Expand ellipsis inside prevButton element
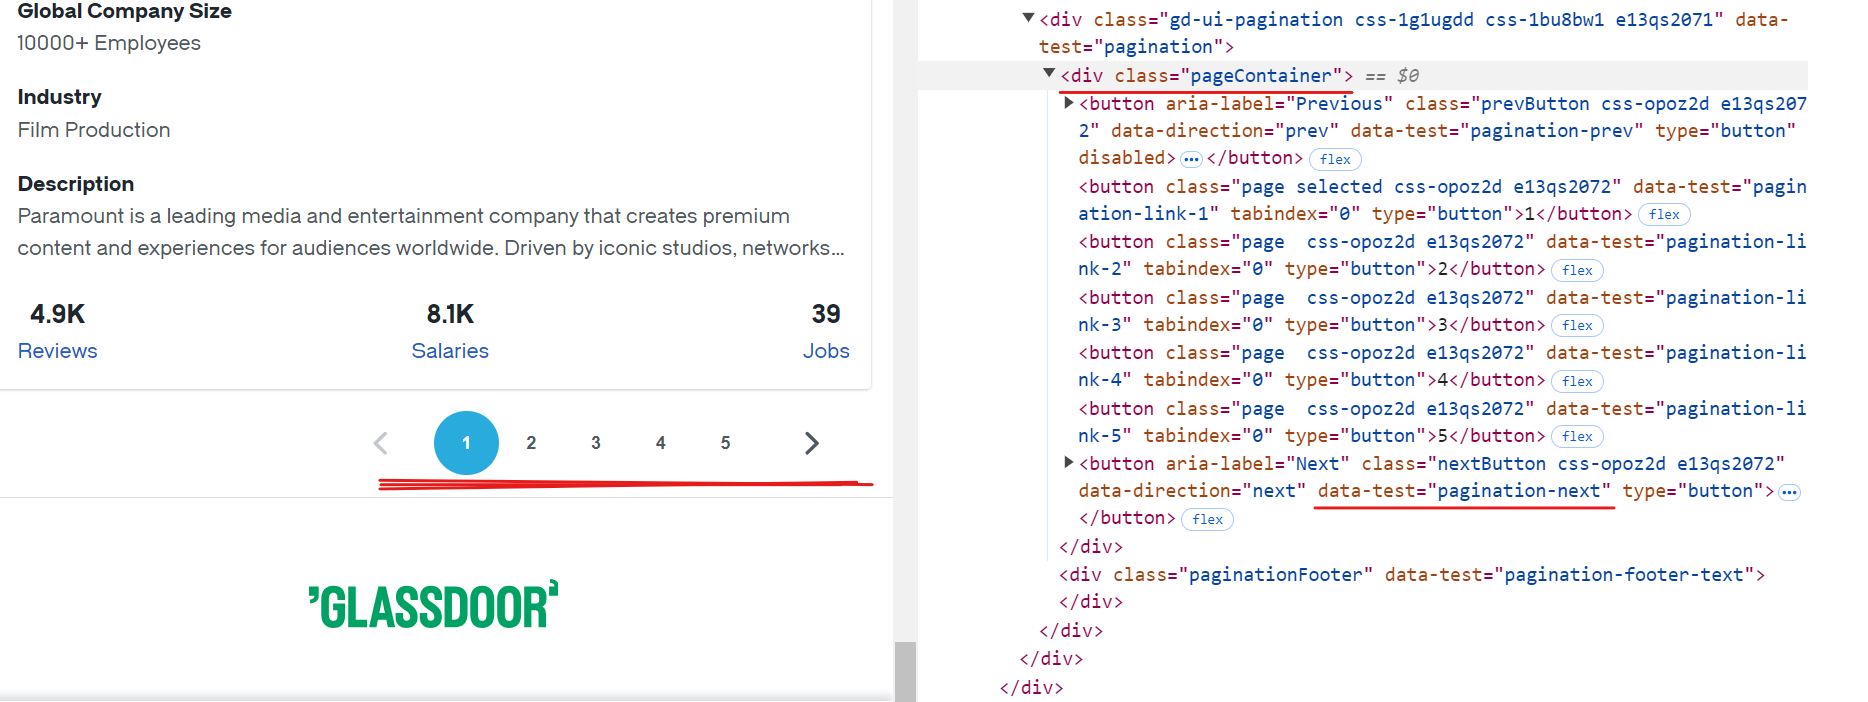The image size is (1868, 702). pos(1191,159)
